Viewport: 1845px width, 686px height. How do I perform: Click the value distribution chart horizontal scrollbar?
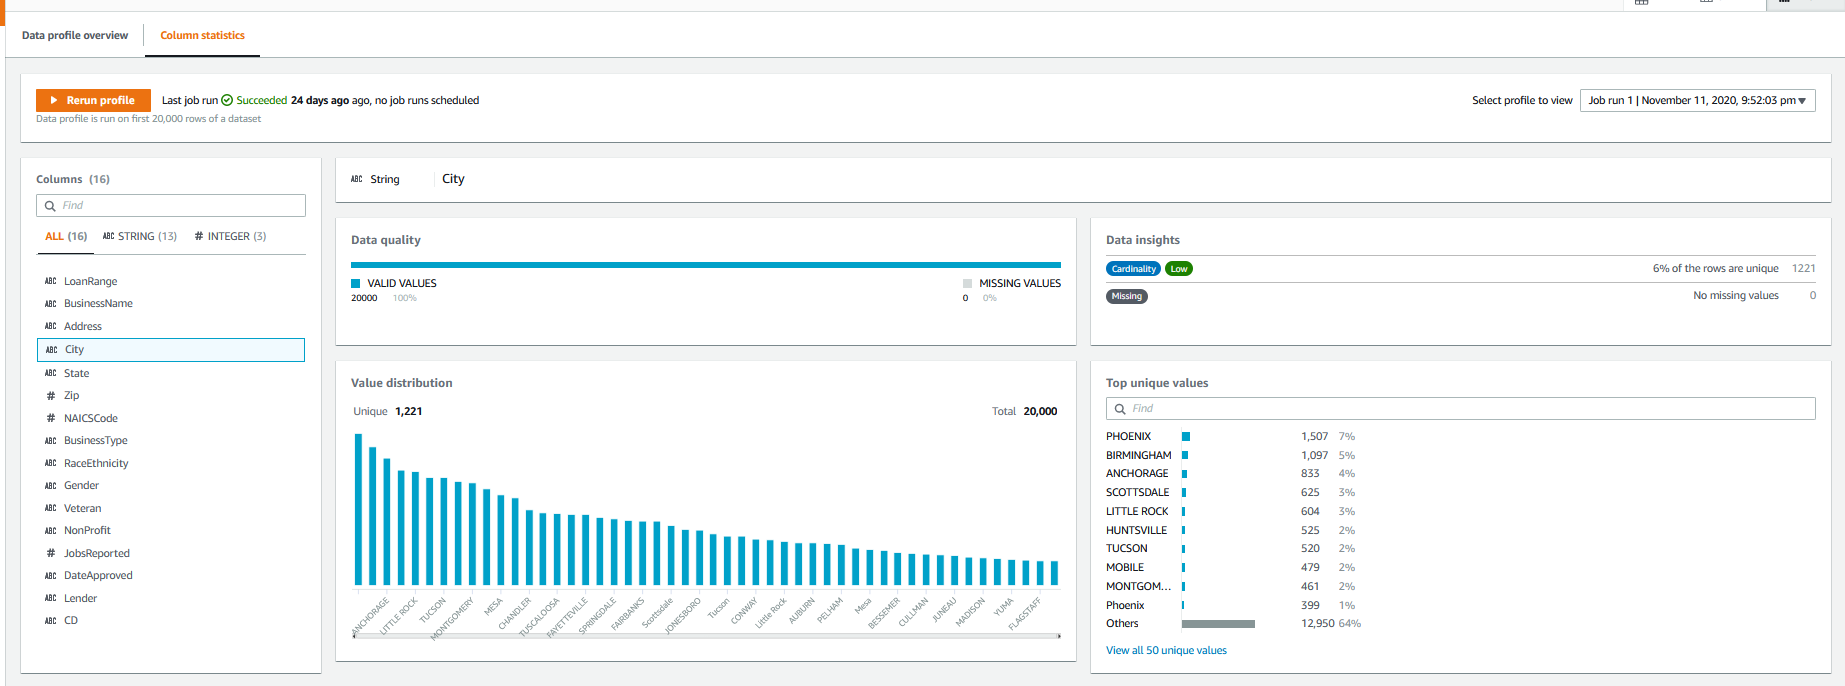pyautogui.click(x=706, y=635)
